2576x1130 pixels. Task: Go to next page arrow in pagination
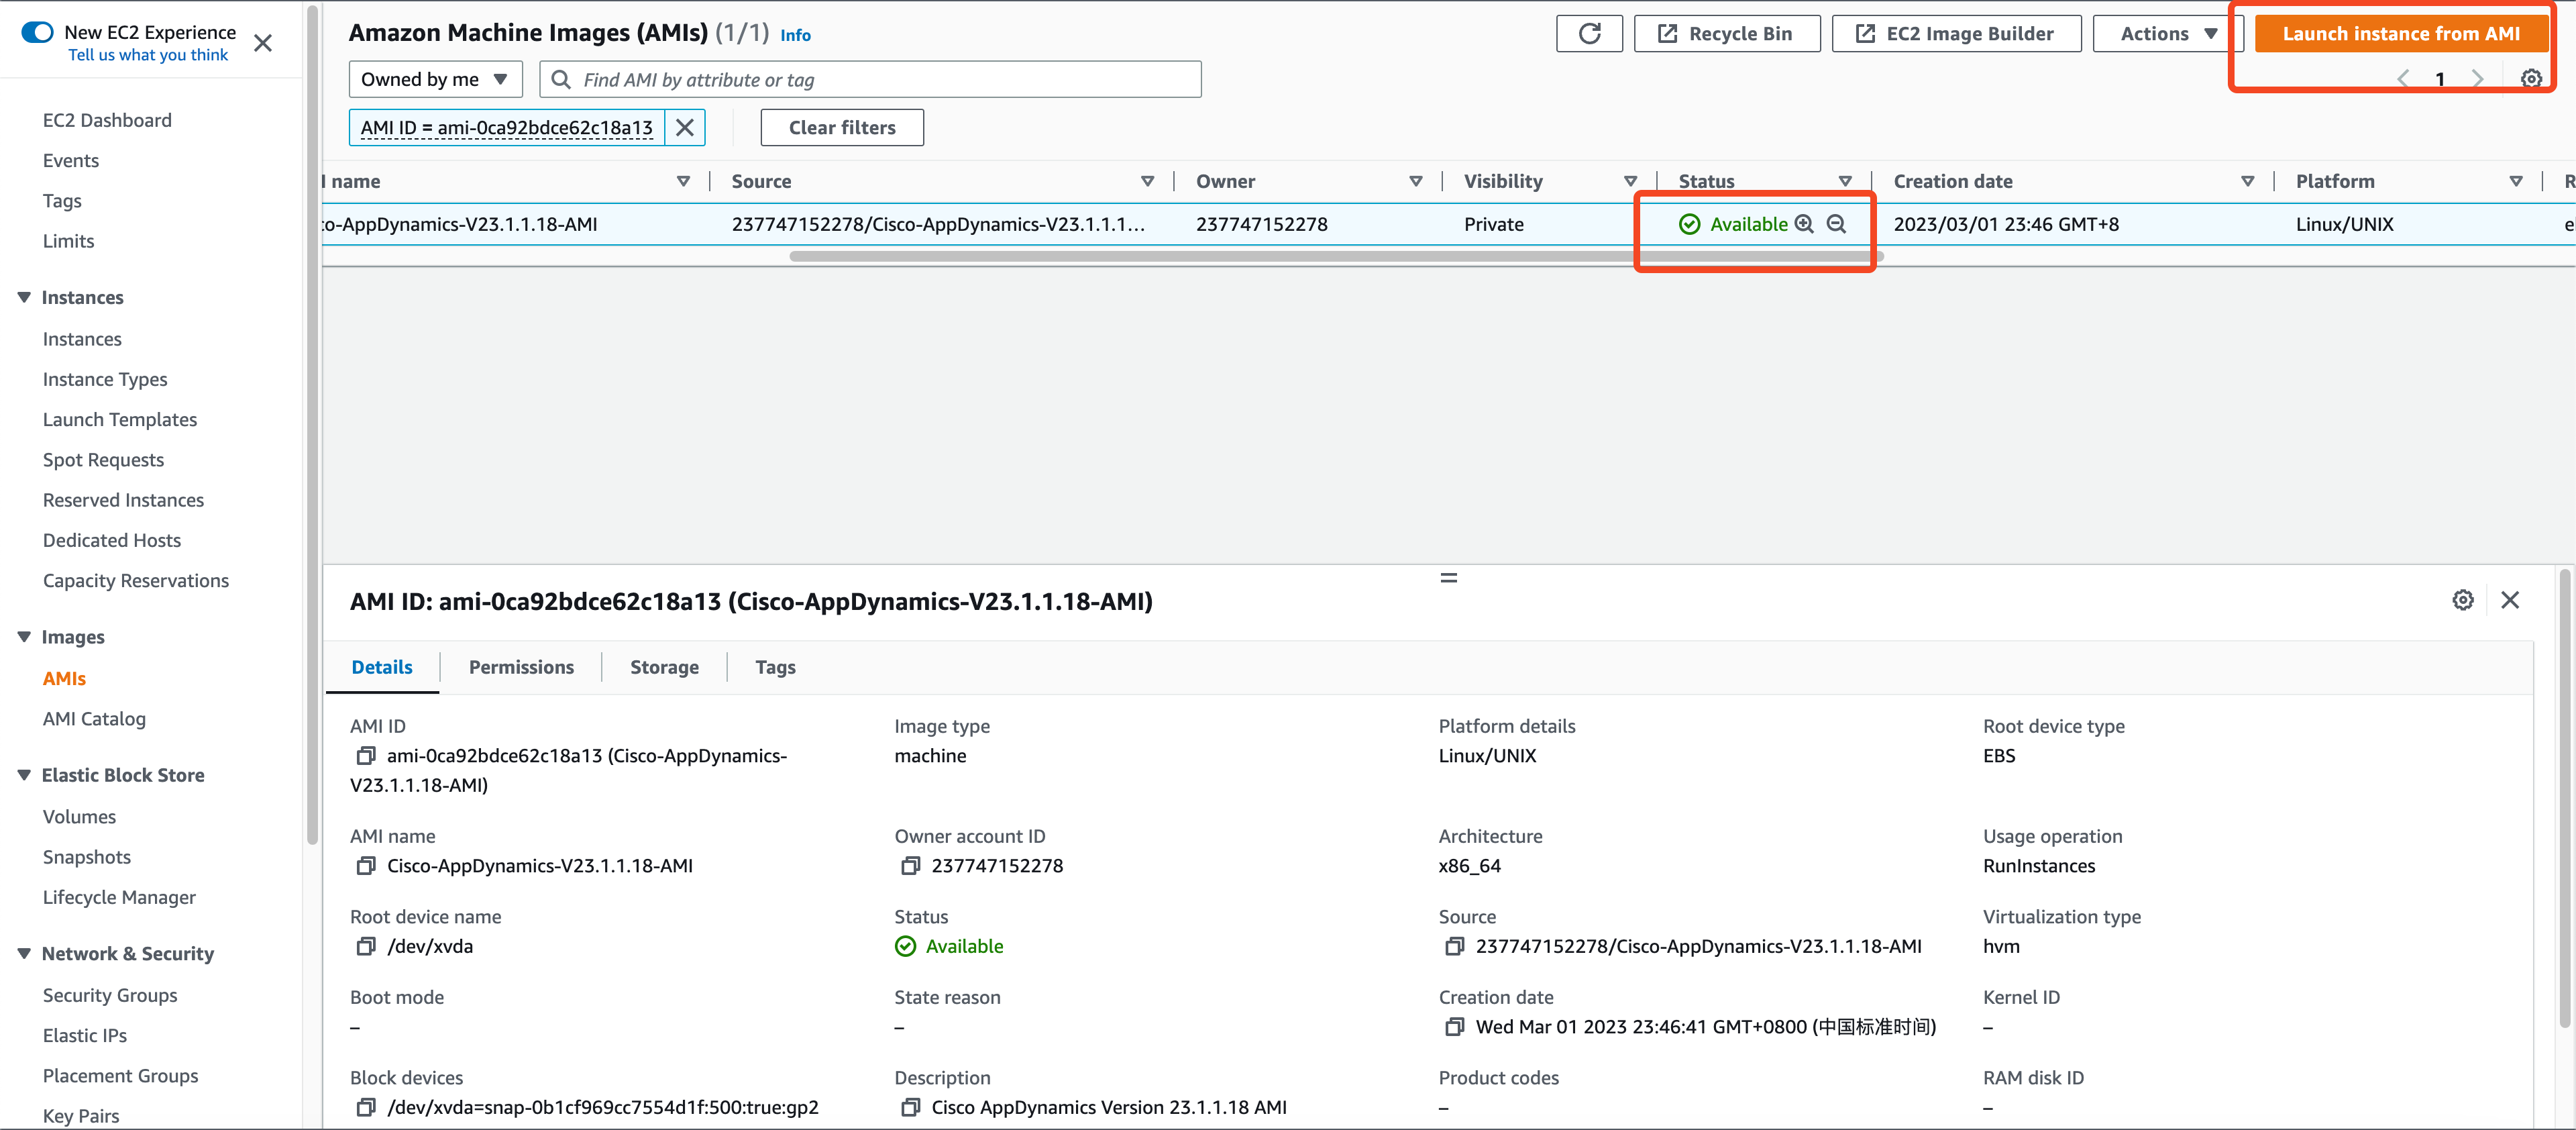point(2477,79)
